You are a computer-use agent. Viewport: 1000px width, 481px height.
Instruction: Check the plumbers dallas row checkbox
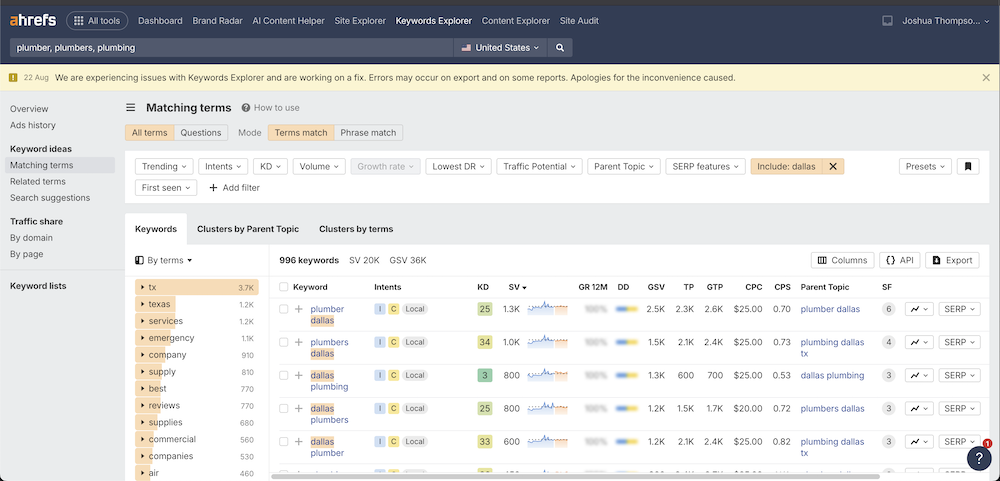pos(284,342)
